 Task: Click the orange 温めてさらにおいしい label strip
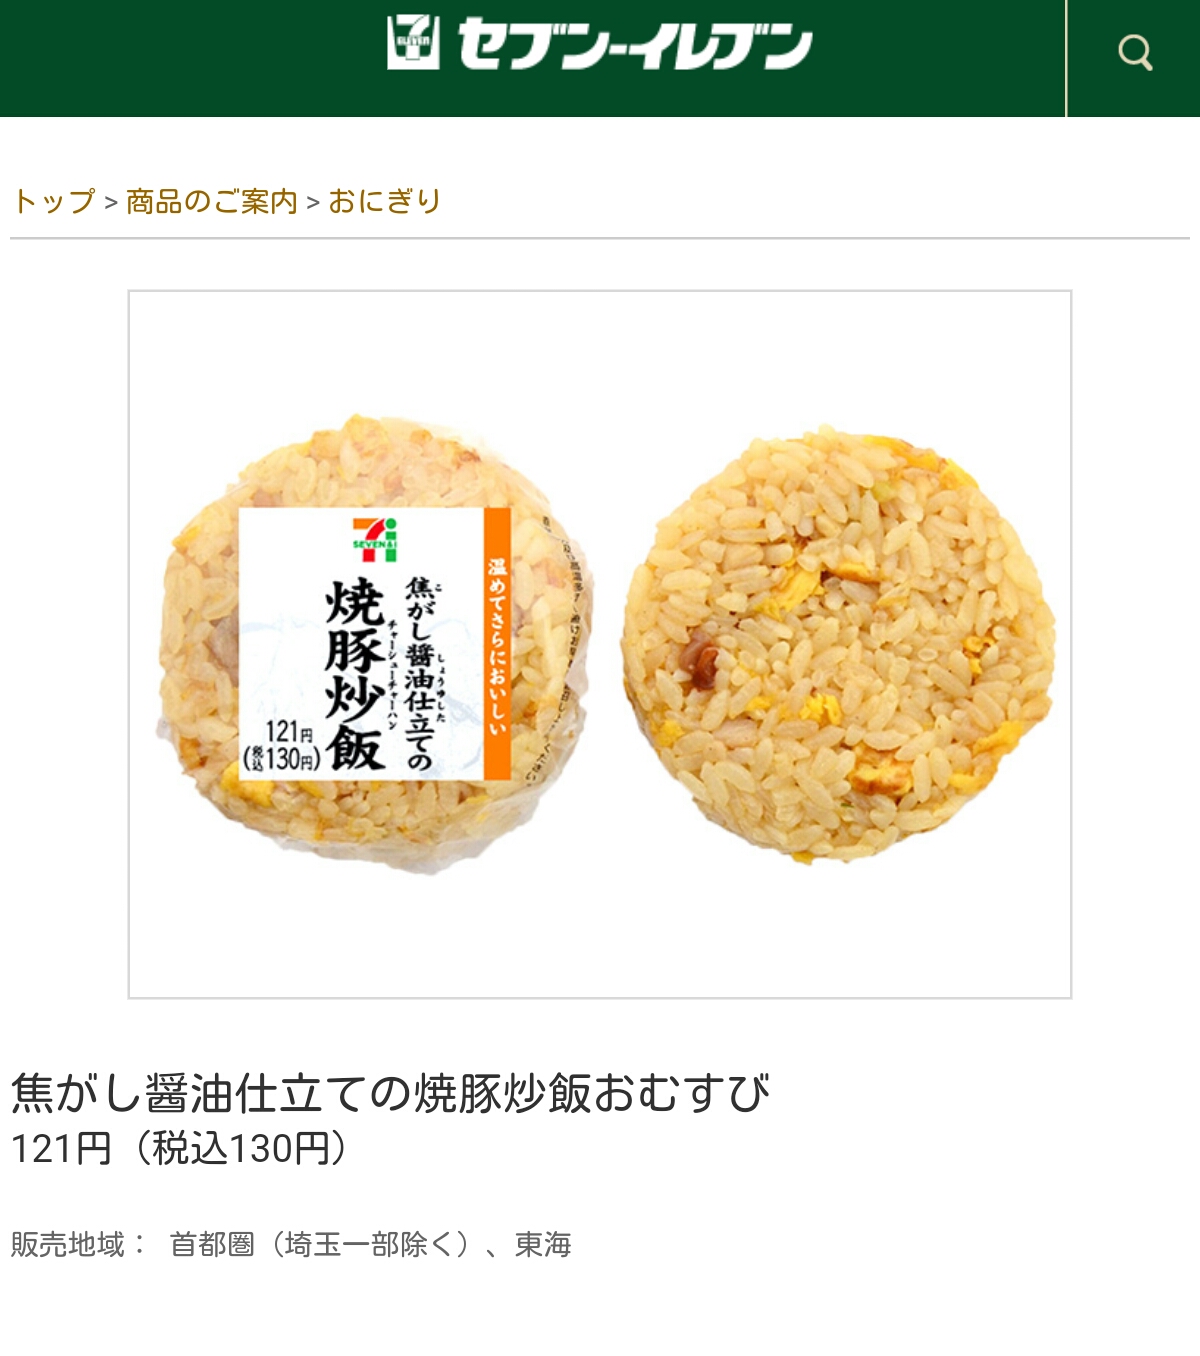tap(497, 644)
